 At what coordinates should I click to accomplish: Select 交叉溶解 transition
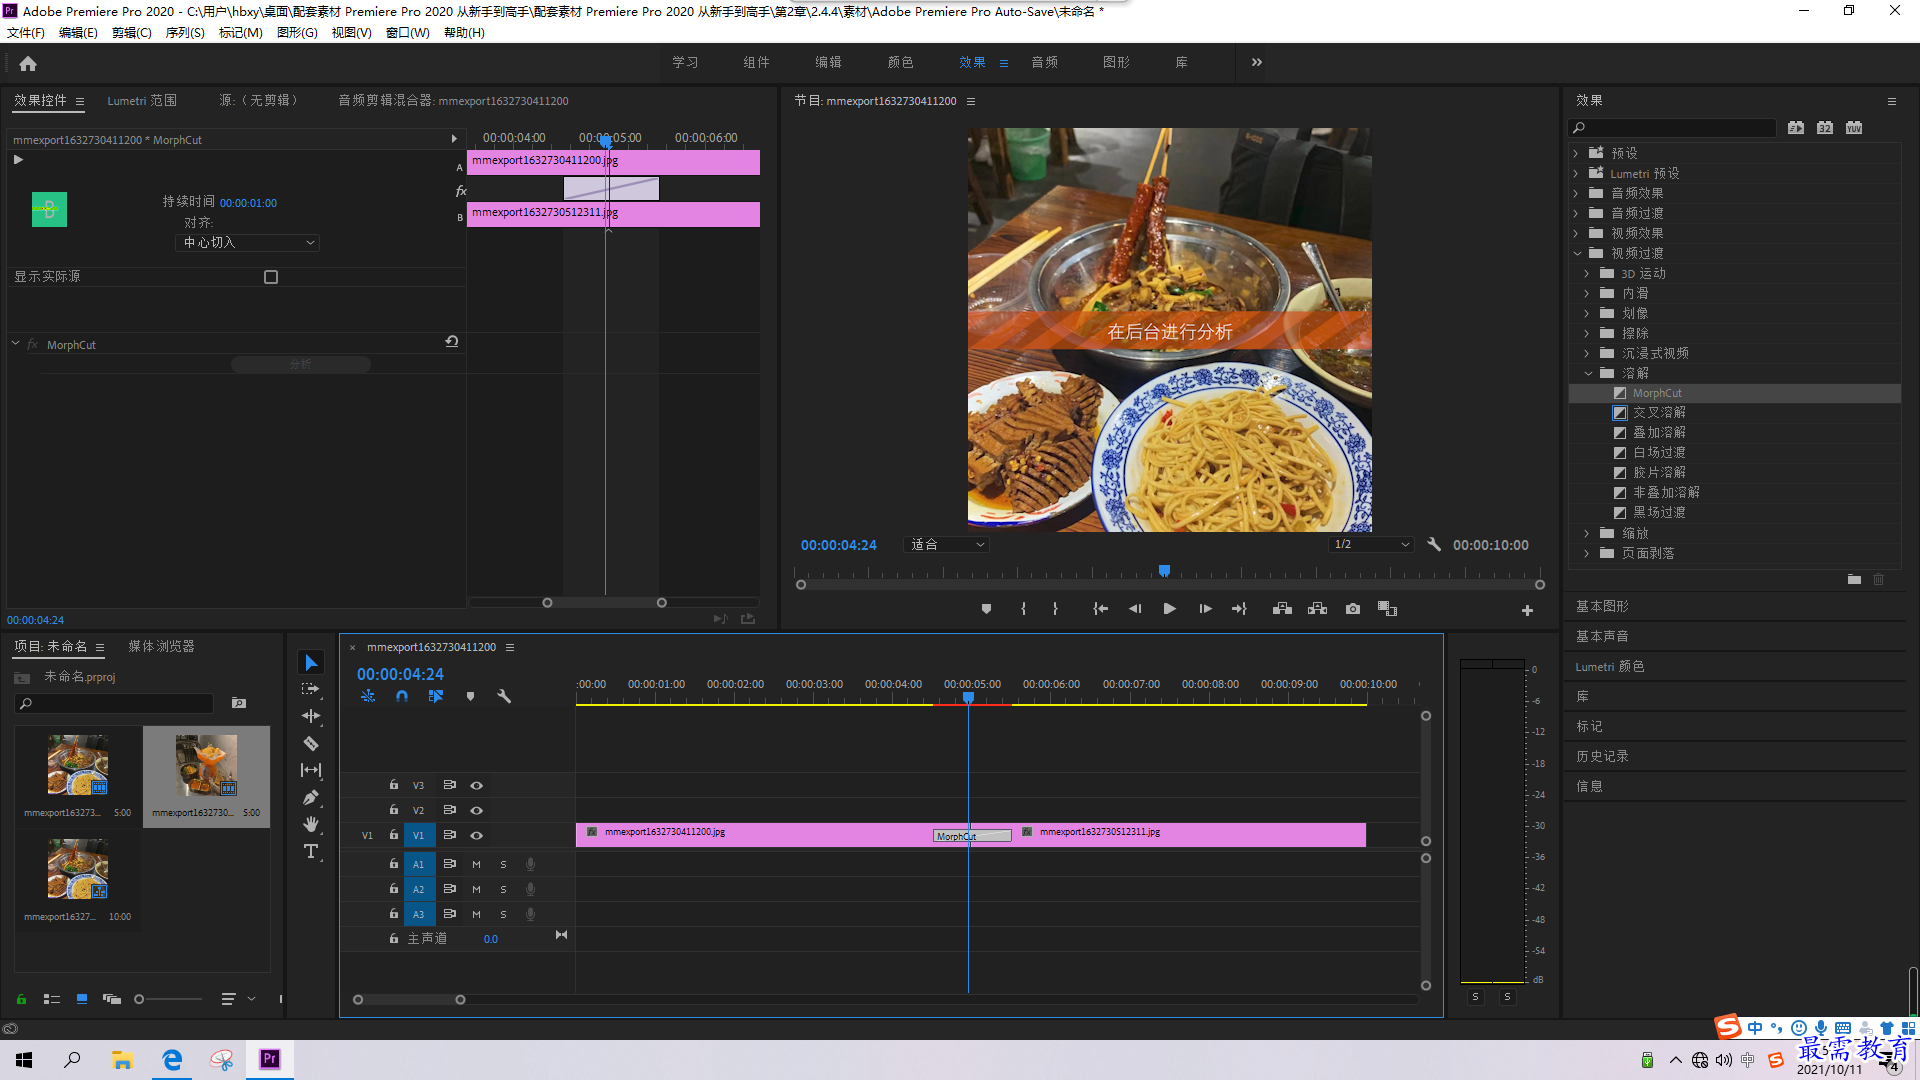click(x=1659, y=413)
